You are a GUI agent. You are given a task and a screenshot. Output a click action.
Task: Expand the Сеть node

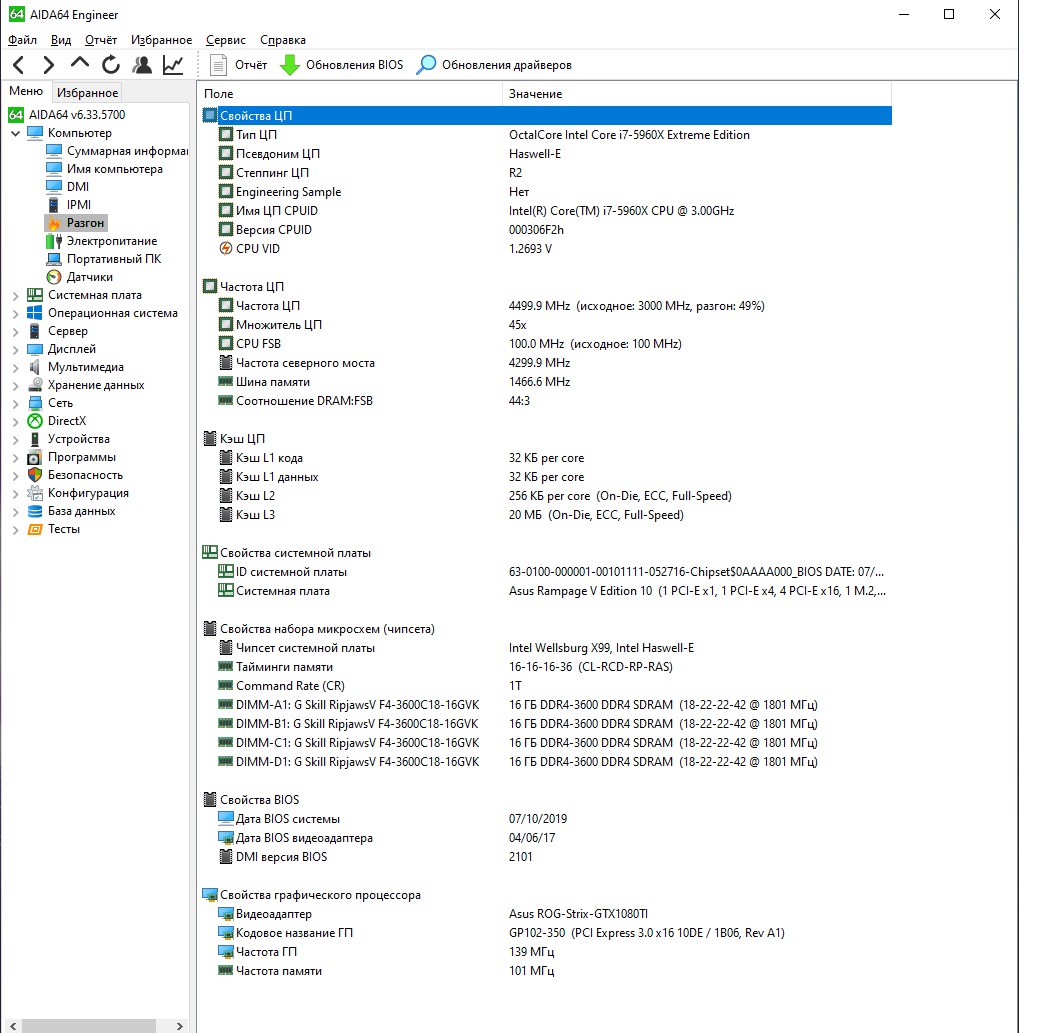15,403
